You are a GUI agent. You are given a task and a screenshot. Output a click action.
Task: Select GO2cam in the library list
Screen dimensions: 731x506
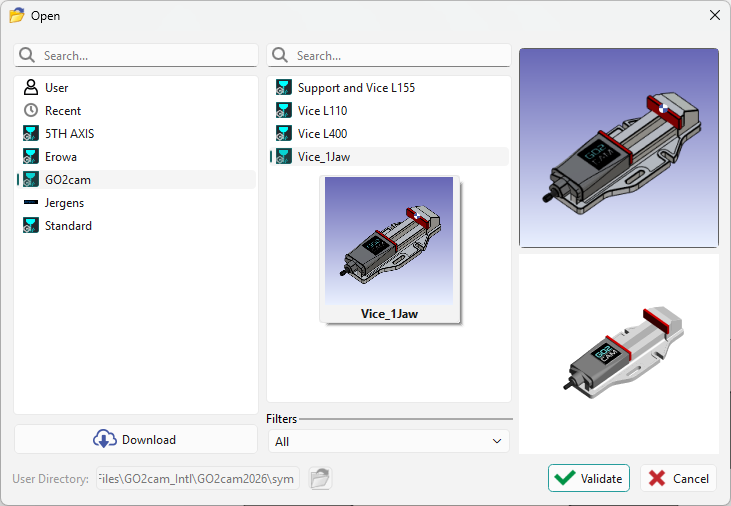68,180
